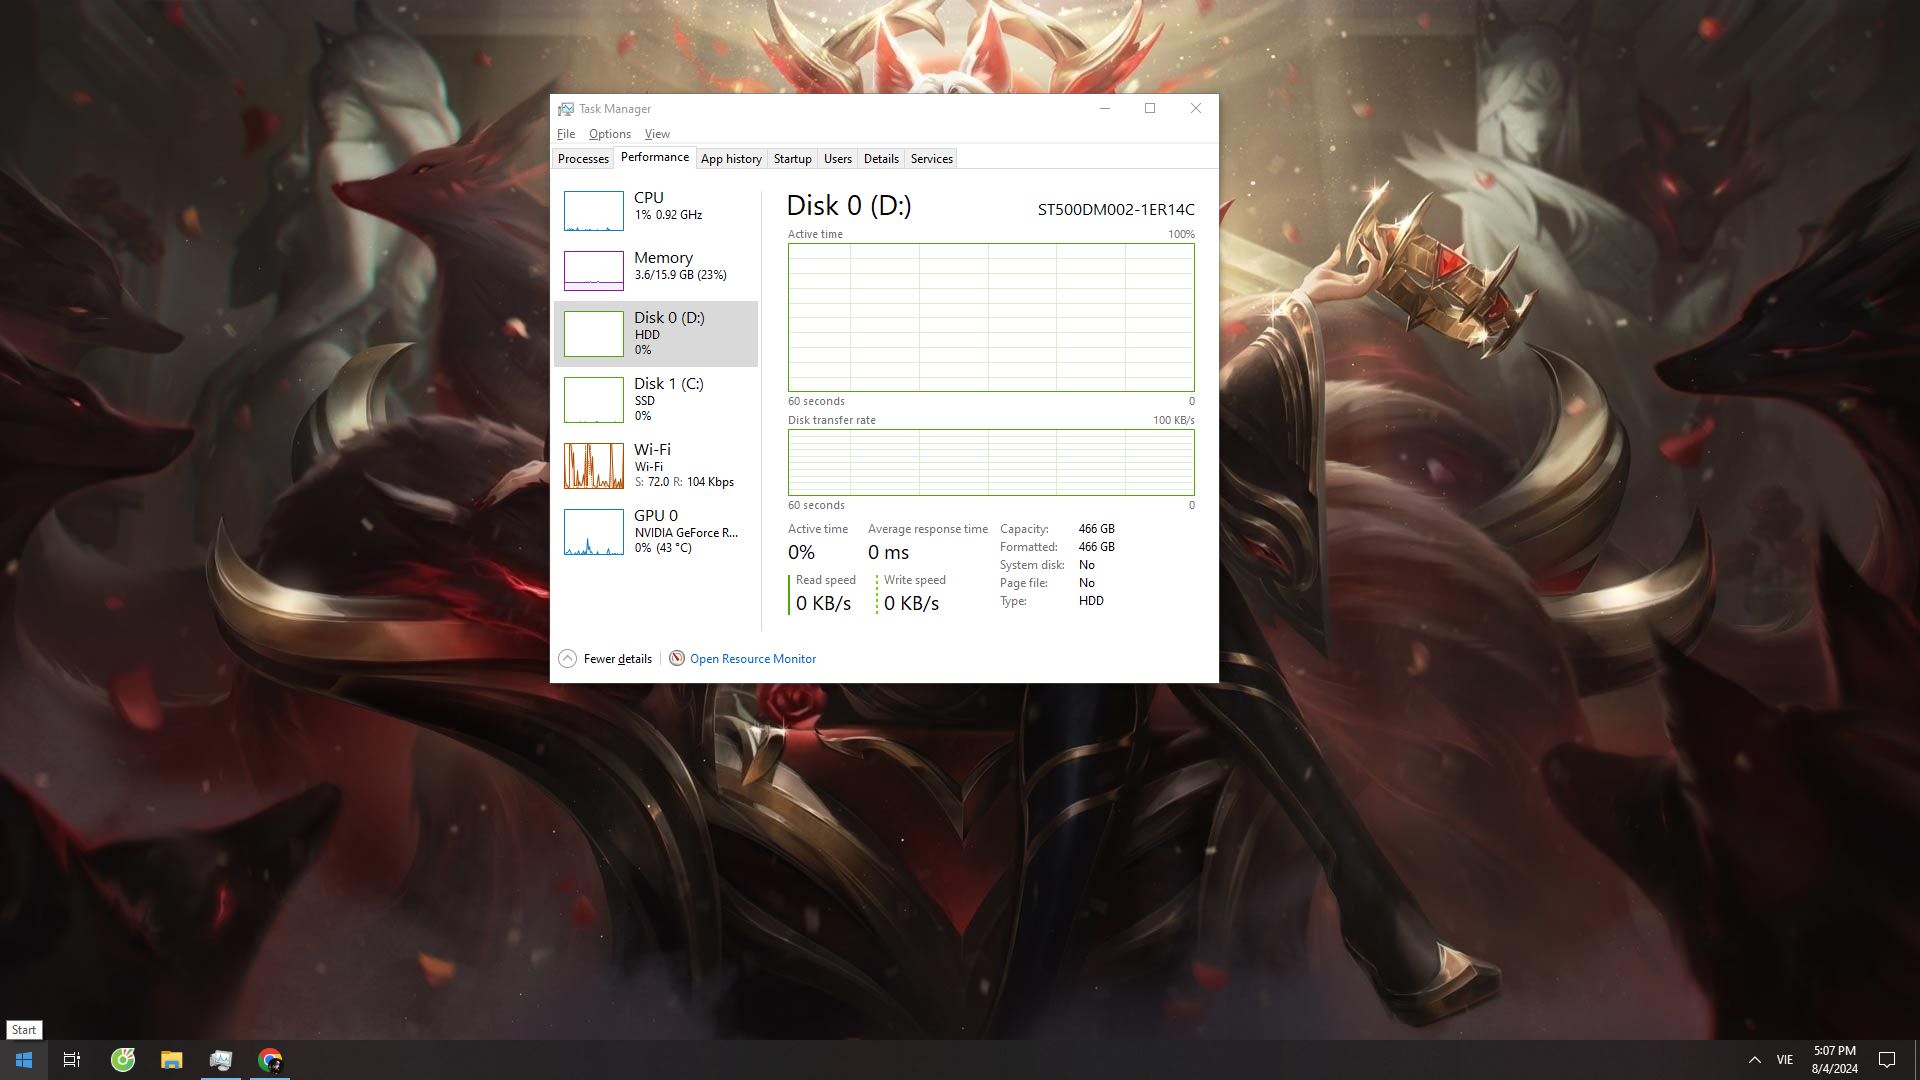Open the Options menu
The width and height of the screenshot is (1920, 1080).
(609, 134)
